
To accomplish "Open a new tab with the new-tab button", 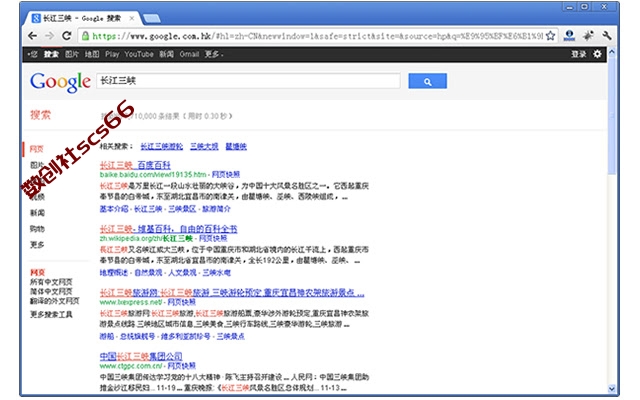I will coord(152,18).
